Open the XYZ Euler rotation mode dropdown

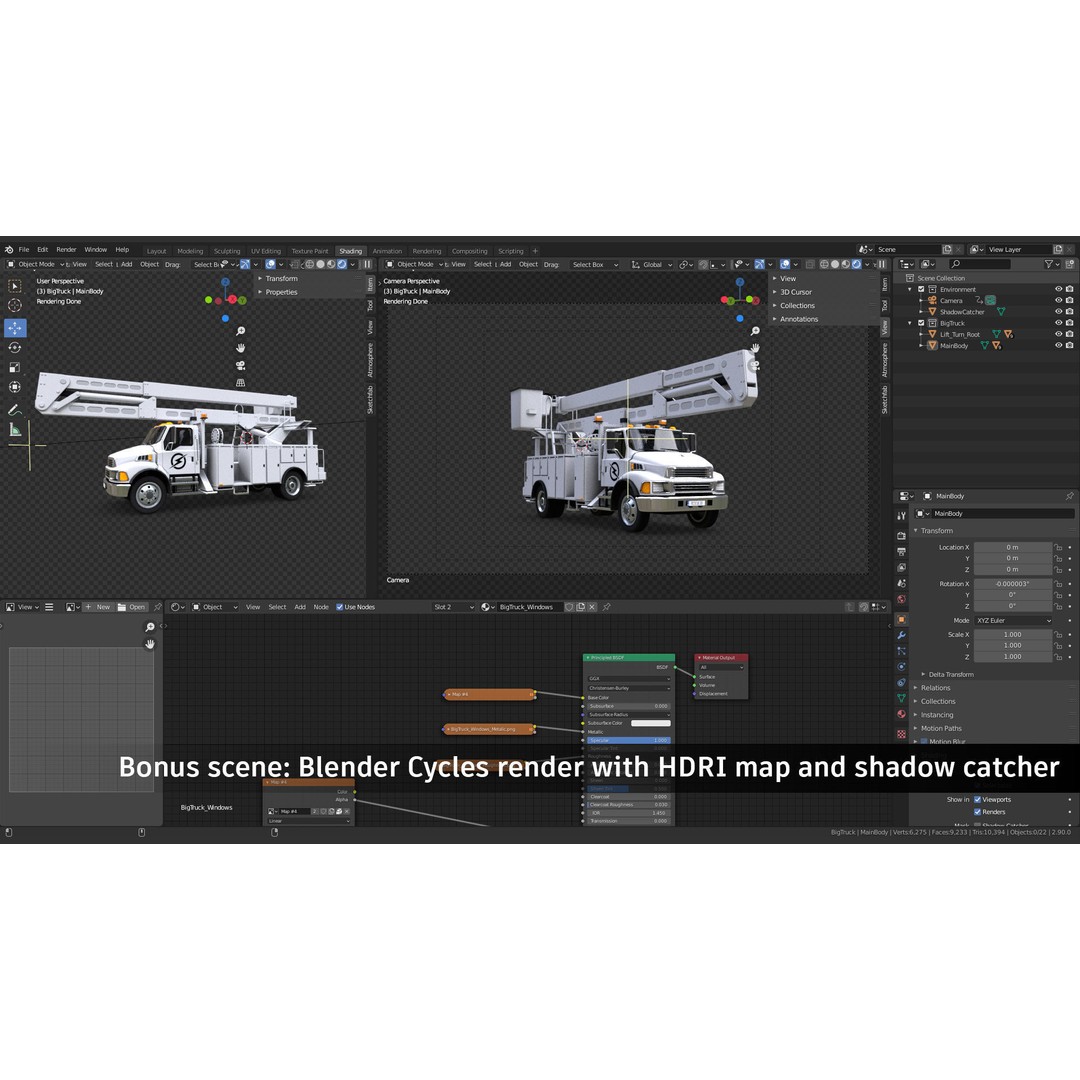tap(1013, 621)
